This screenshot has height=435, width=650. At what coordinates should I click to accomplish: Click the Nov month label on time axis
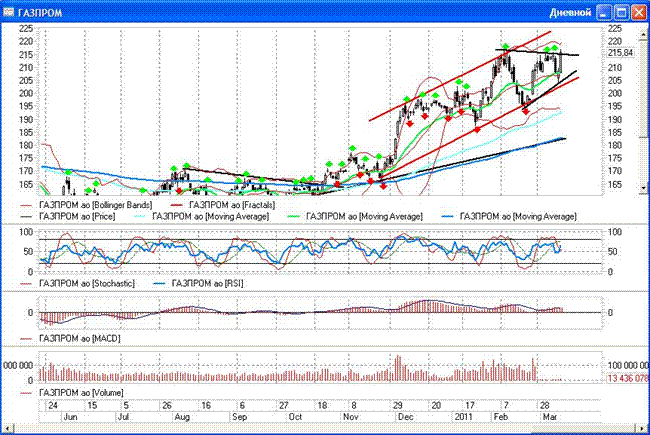point(351,417)
